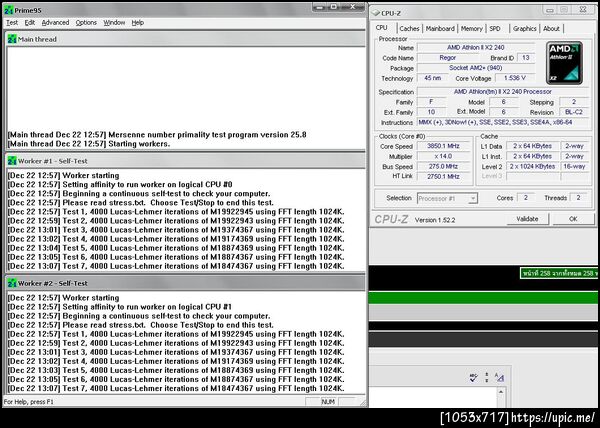Click the Main thread window icon

coord(12,39)
